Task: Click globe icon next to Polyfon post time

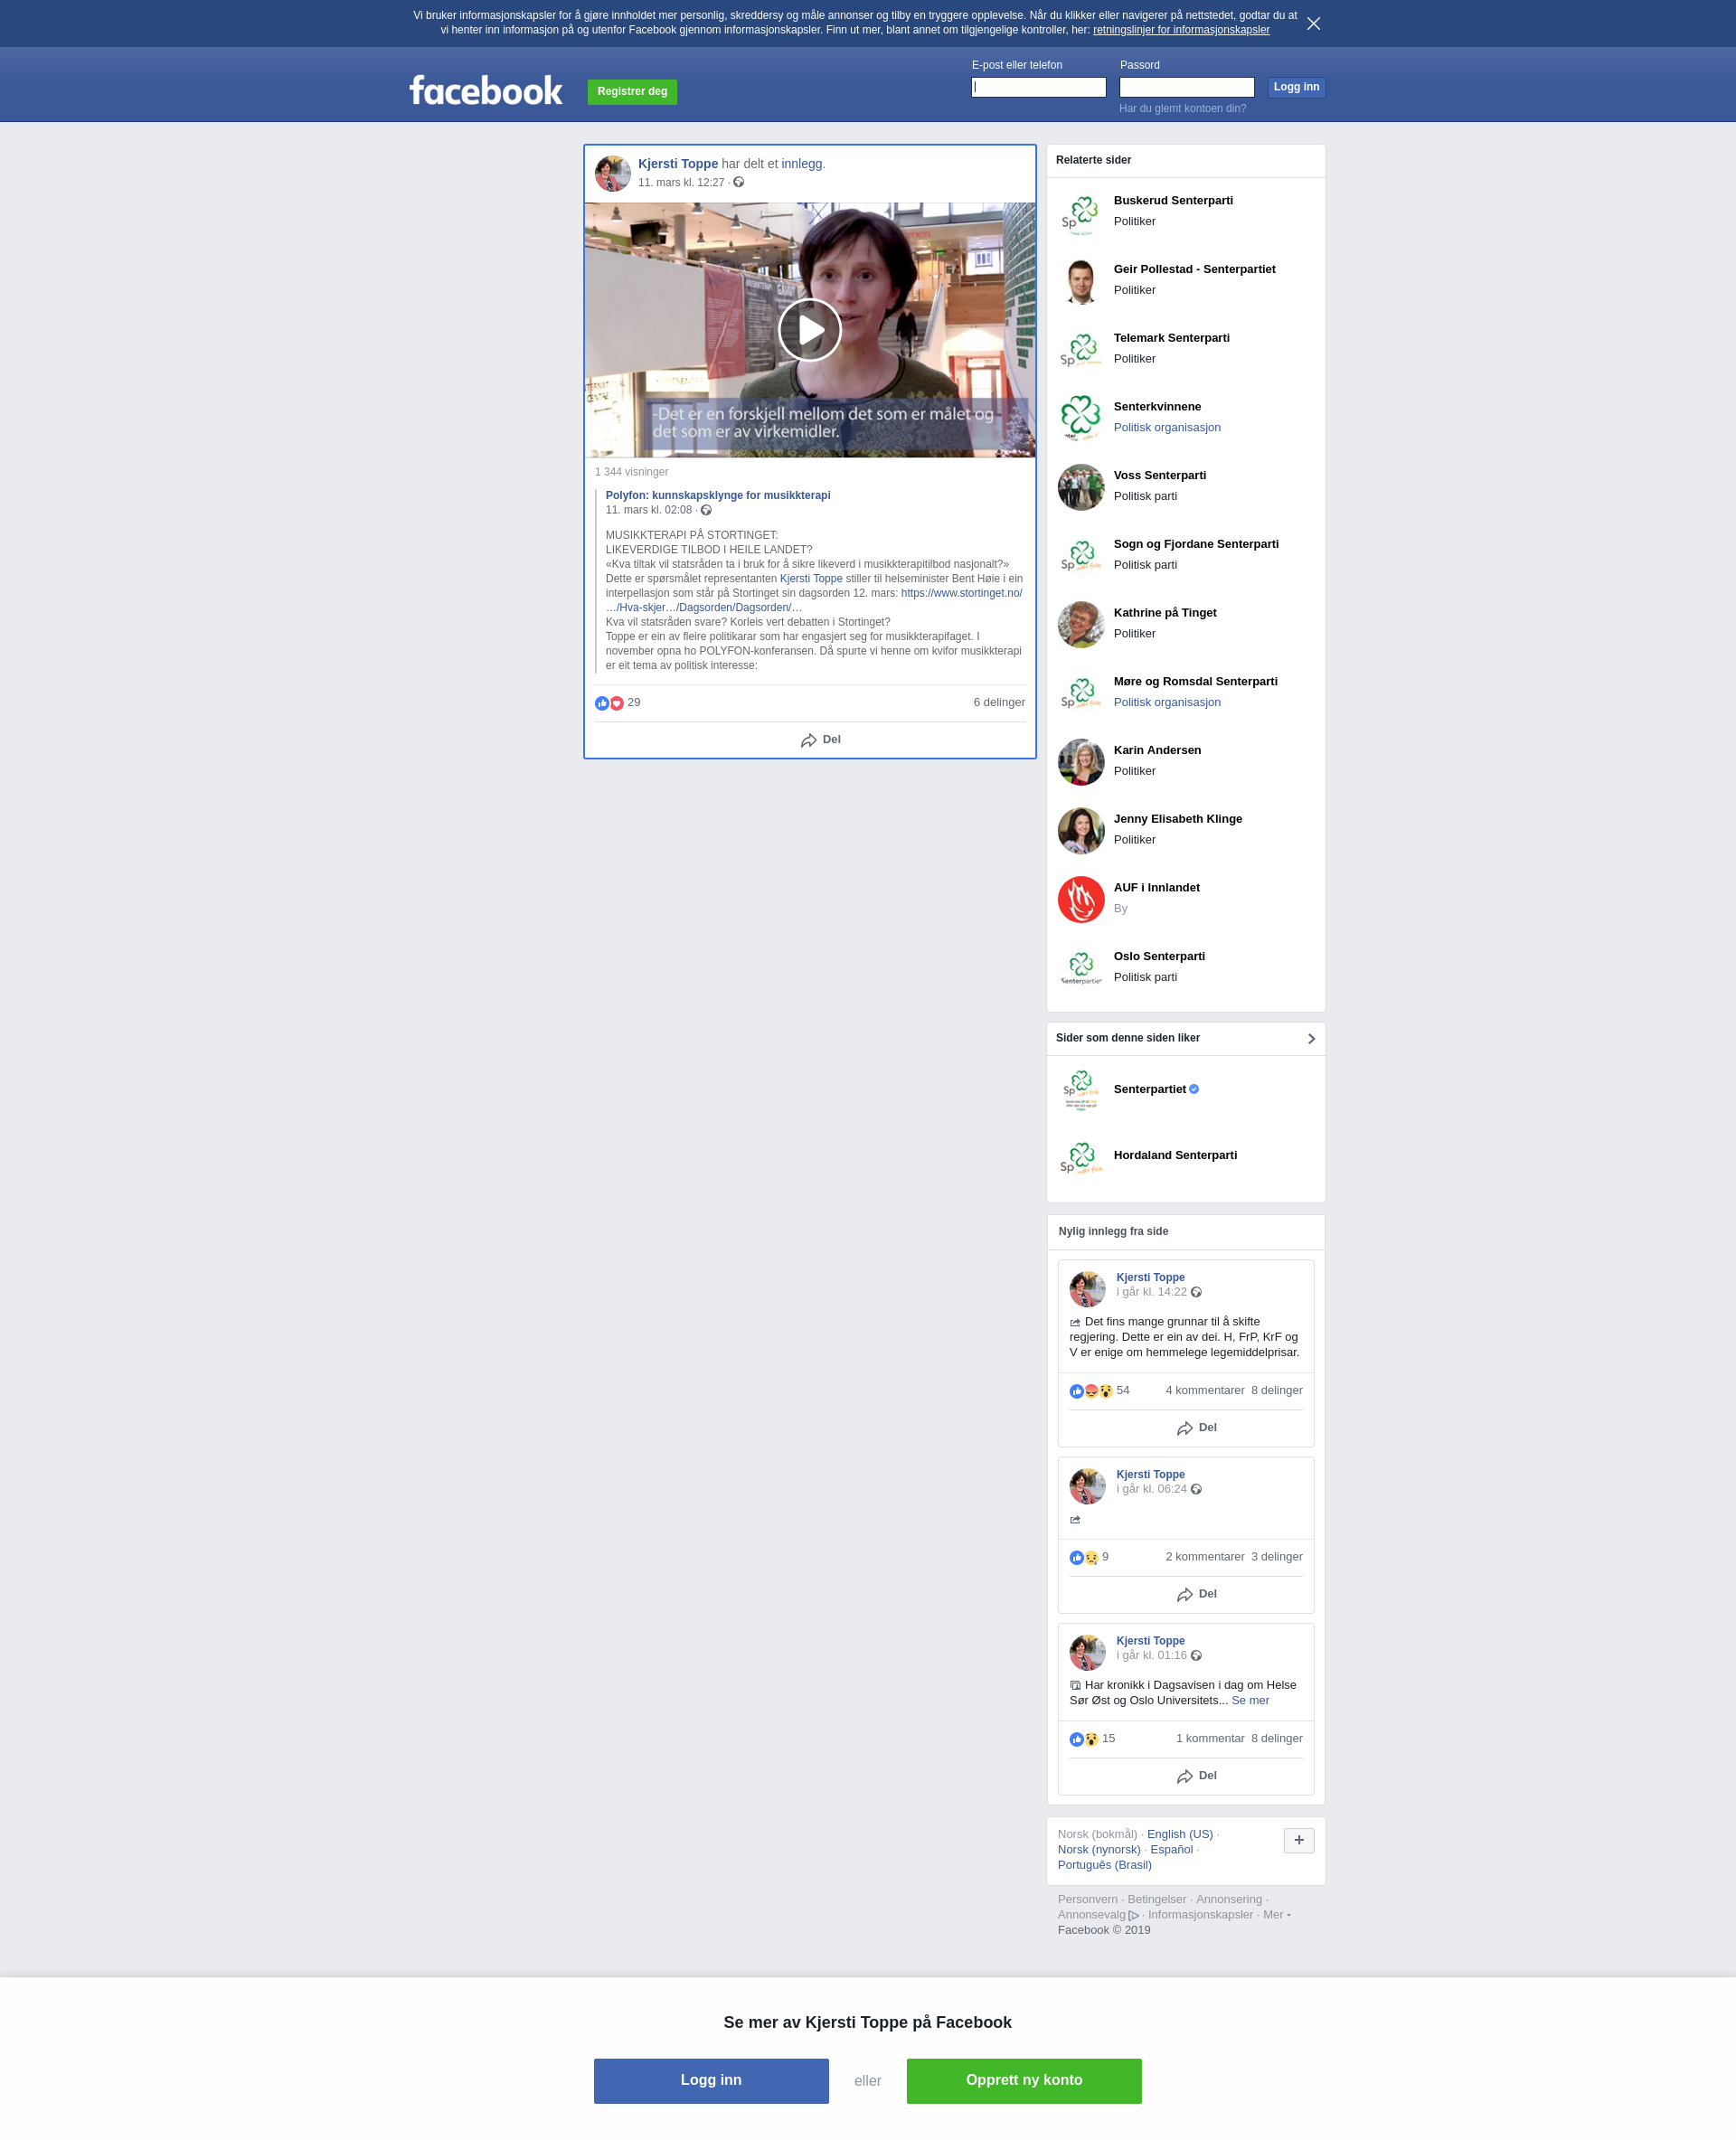Action: click(706, 510)
